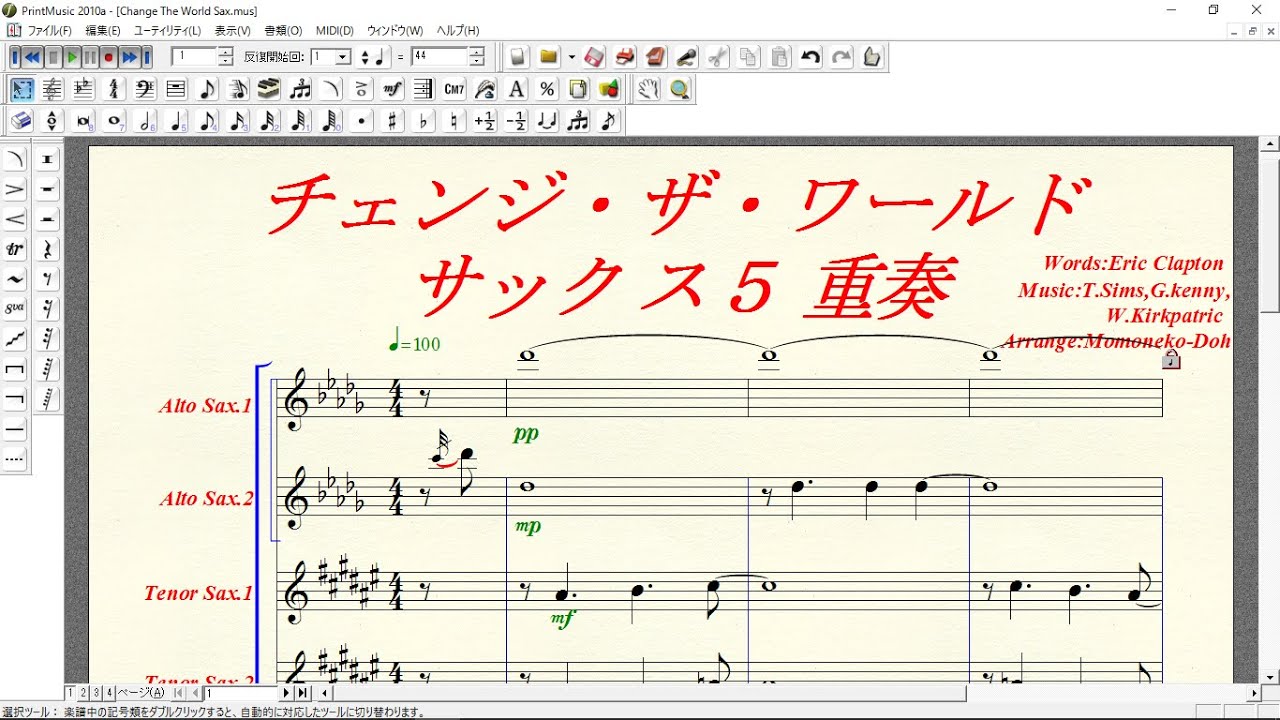Image resolution: width=1280 pixels, height=720 pixels.
Task: Pause playback
Action: [x=91, y=57]
